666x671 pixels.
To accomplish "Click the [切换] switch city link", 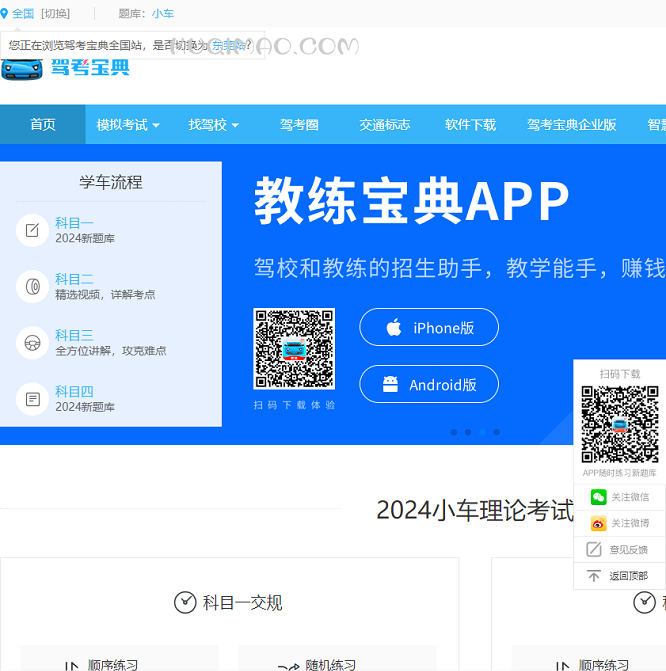I will pos(55,14).
